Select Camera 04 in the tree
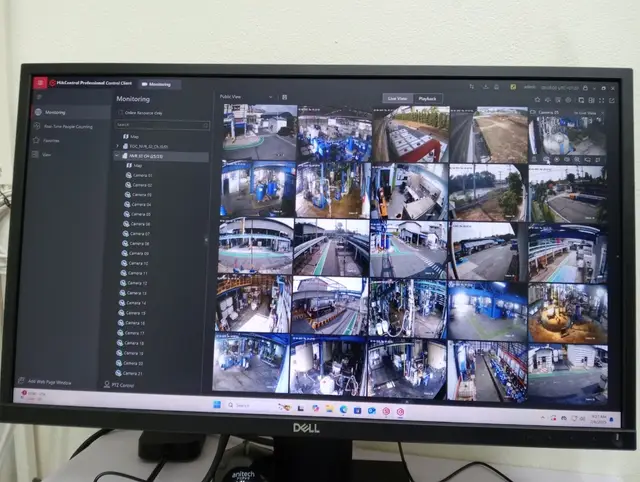The image size is (640, 482). (138, 204)
